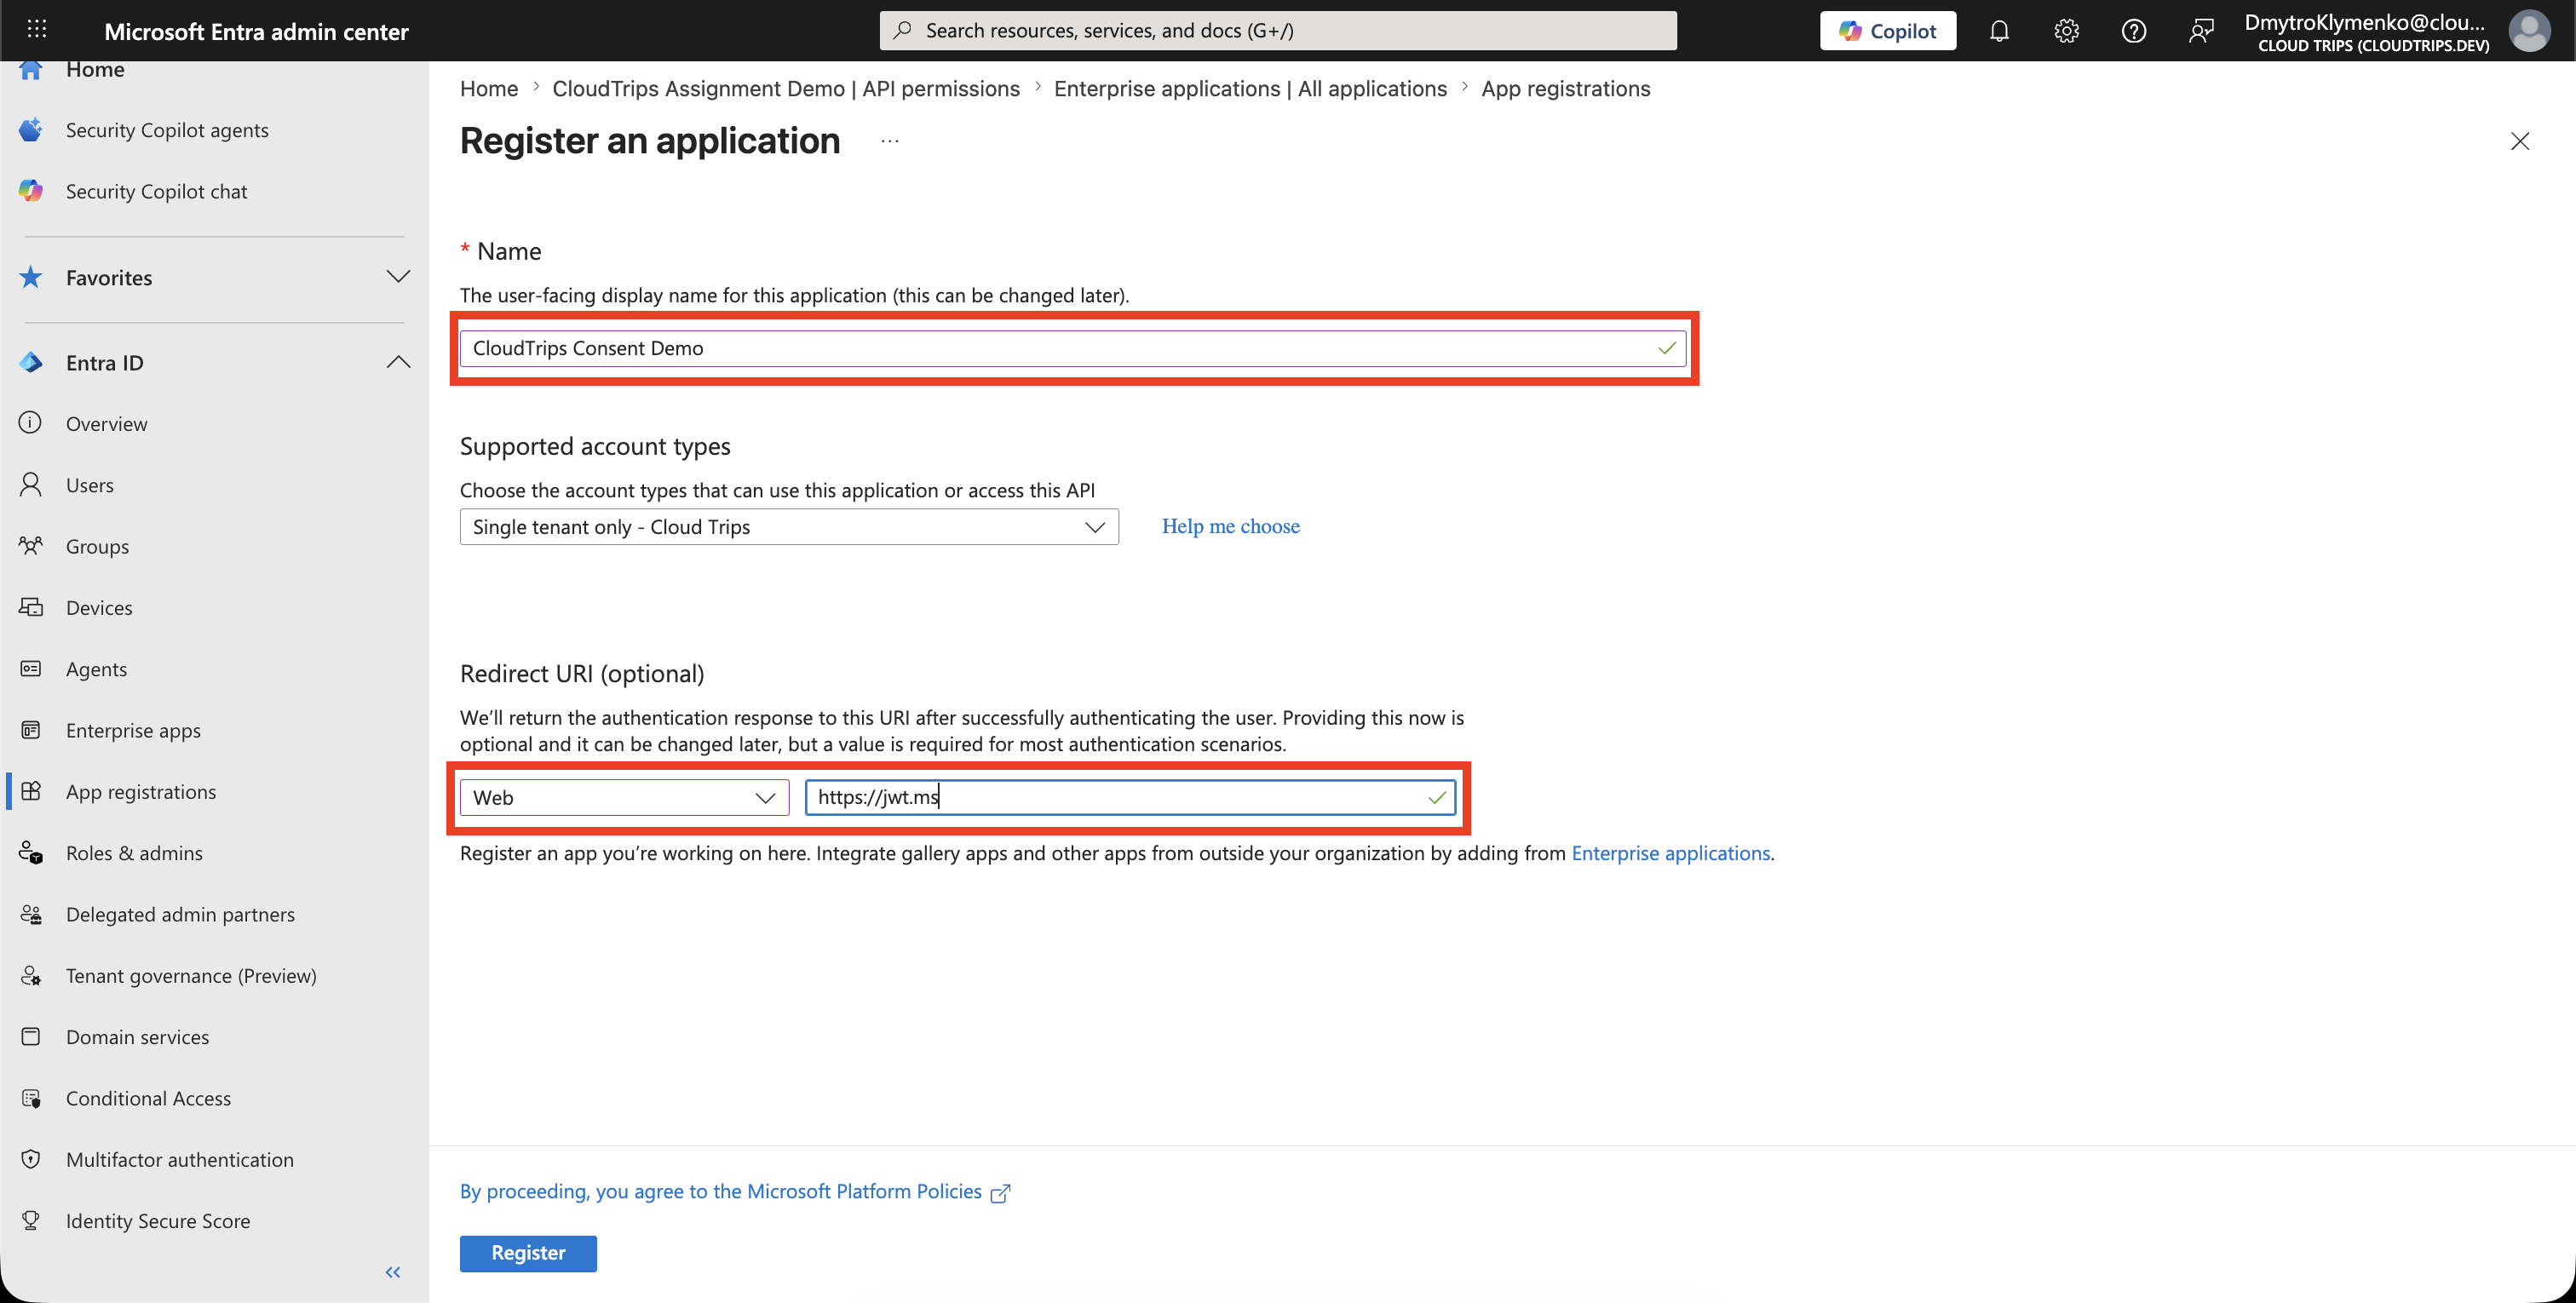Select Enterprise apps in the sidebar
This screenshot has height=1303, width=2576.
pos(133,730)
